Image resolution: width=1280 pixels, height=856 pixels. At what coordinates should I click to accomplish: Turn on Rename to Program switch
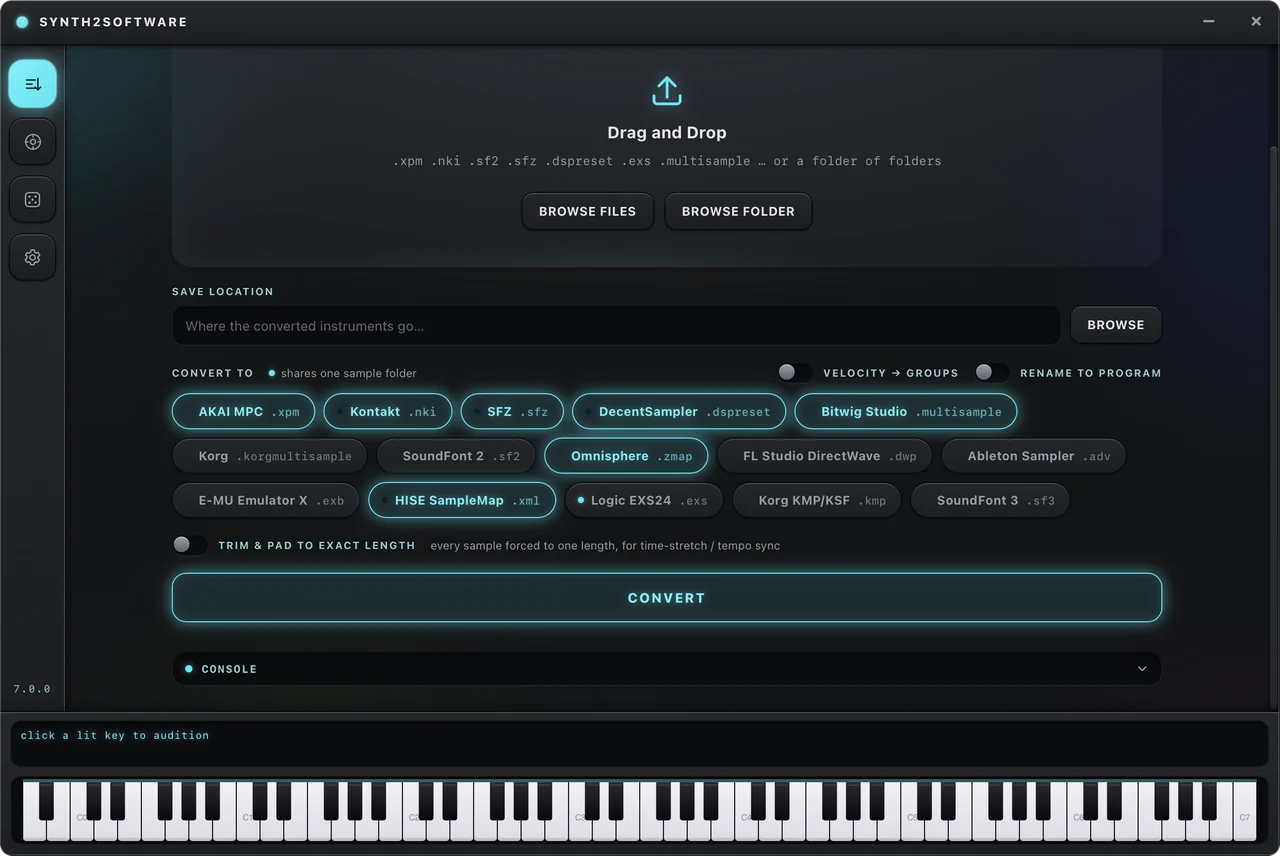(x=992, y=373)
